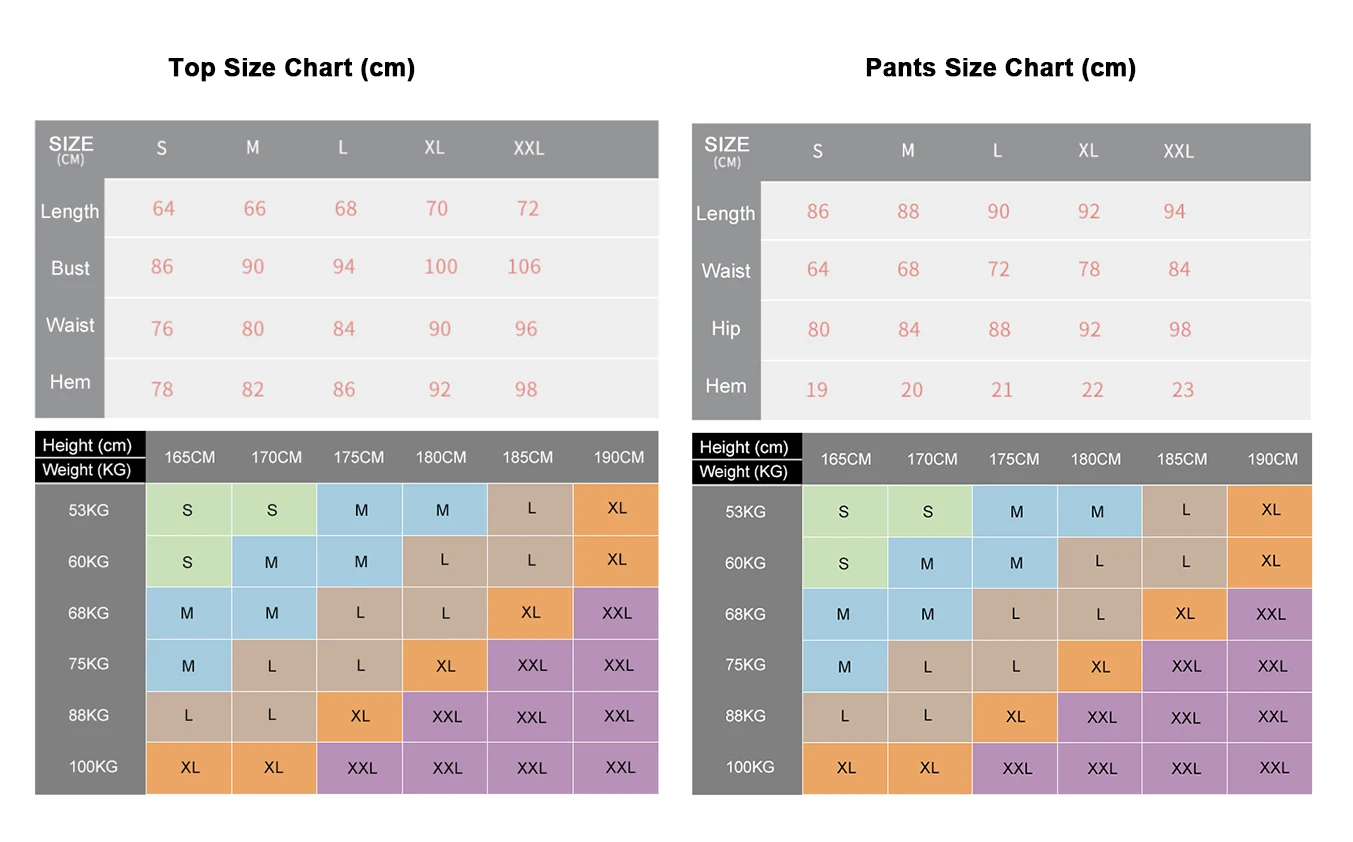
Task: Click Top chart purple XXL cell at 68KG, 190CM
Action: click(617, 613)
